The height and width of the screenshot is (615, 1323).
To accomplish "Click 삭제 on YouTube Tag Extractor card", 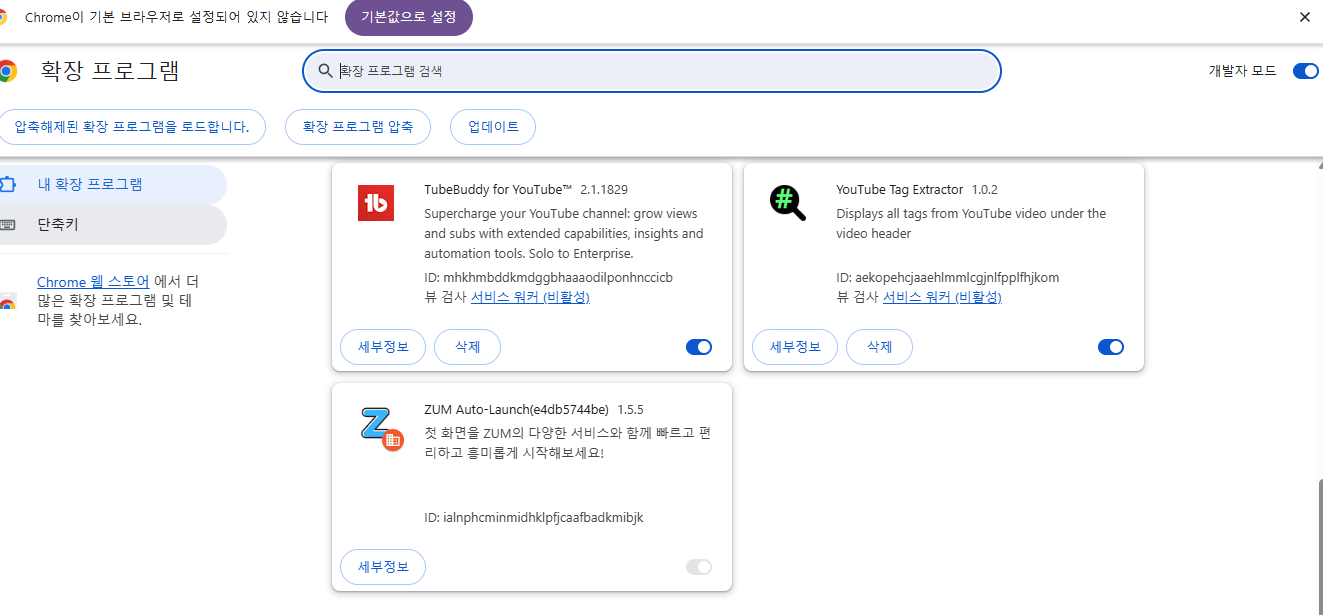I will pyautogui.click(x=879, y=347).
